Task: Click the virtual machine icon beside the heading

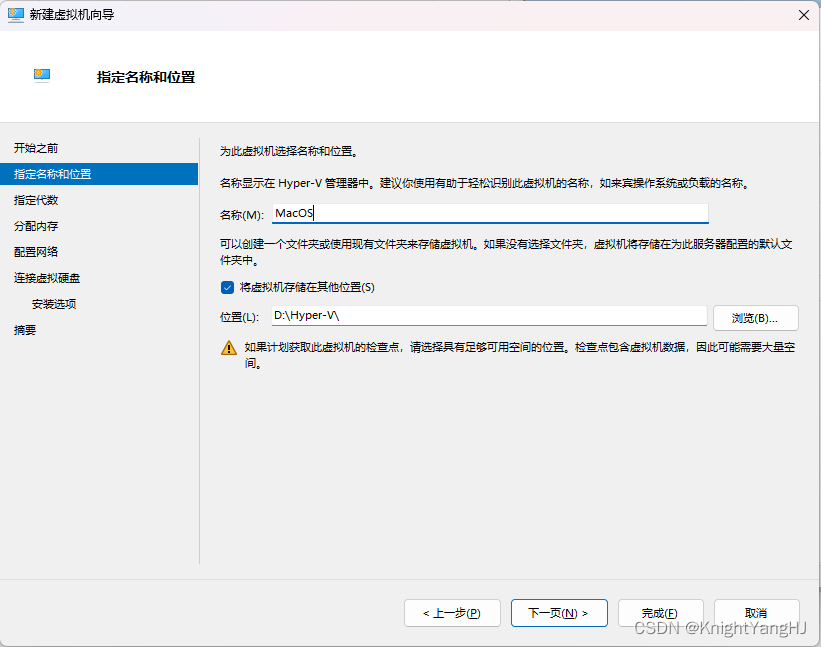Action: coord(42,76)
